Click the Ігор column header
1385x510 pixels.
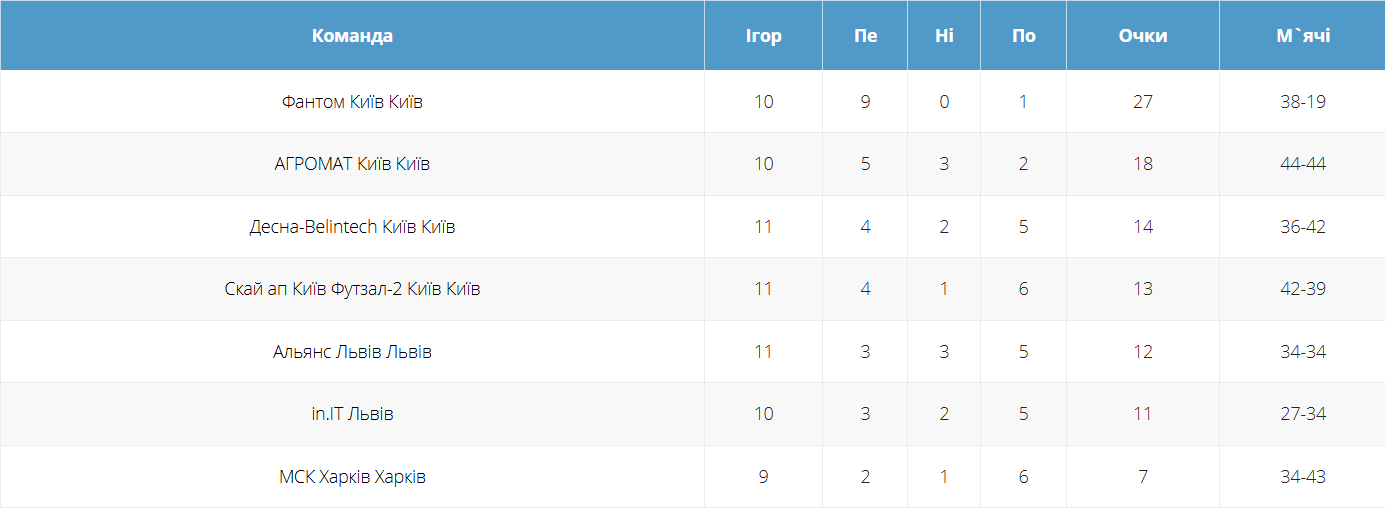tap(763, 36)
